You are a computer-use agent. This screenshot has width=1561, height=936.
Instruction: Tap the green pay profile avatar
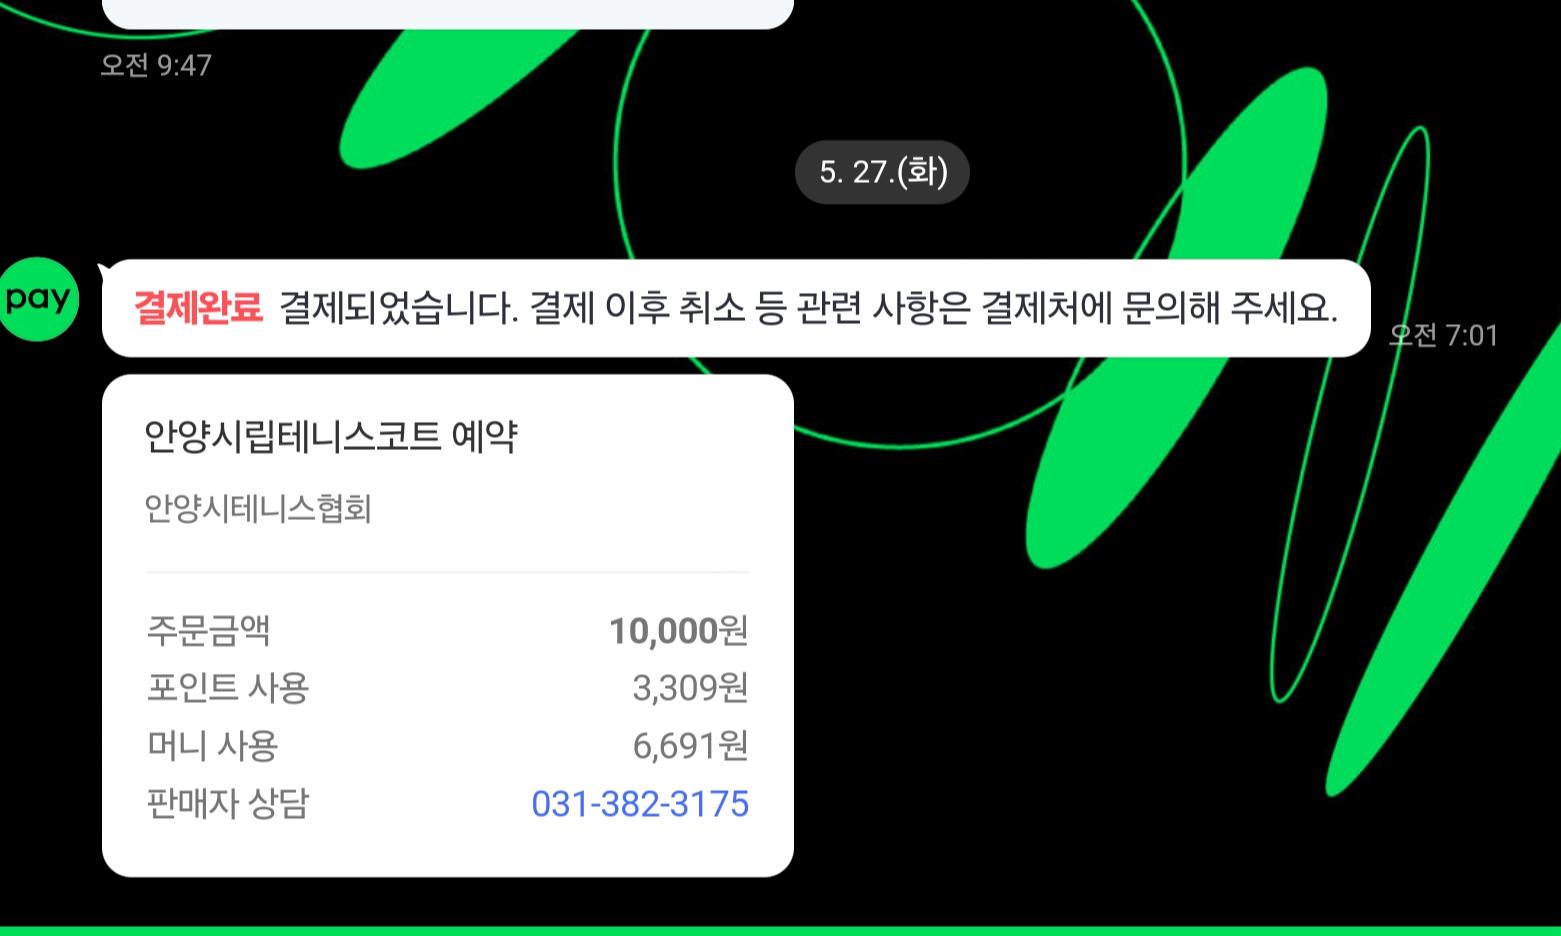38,299
